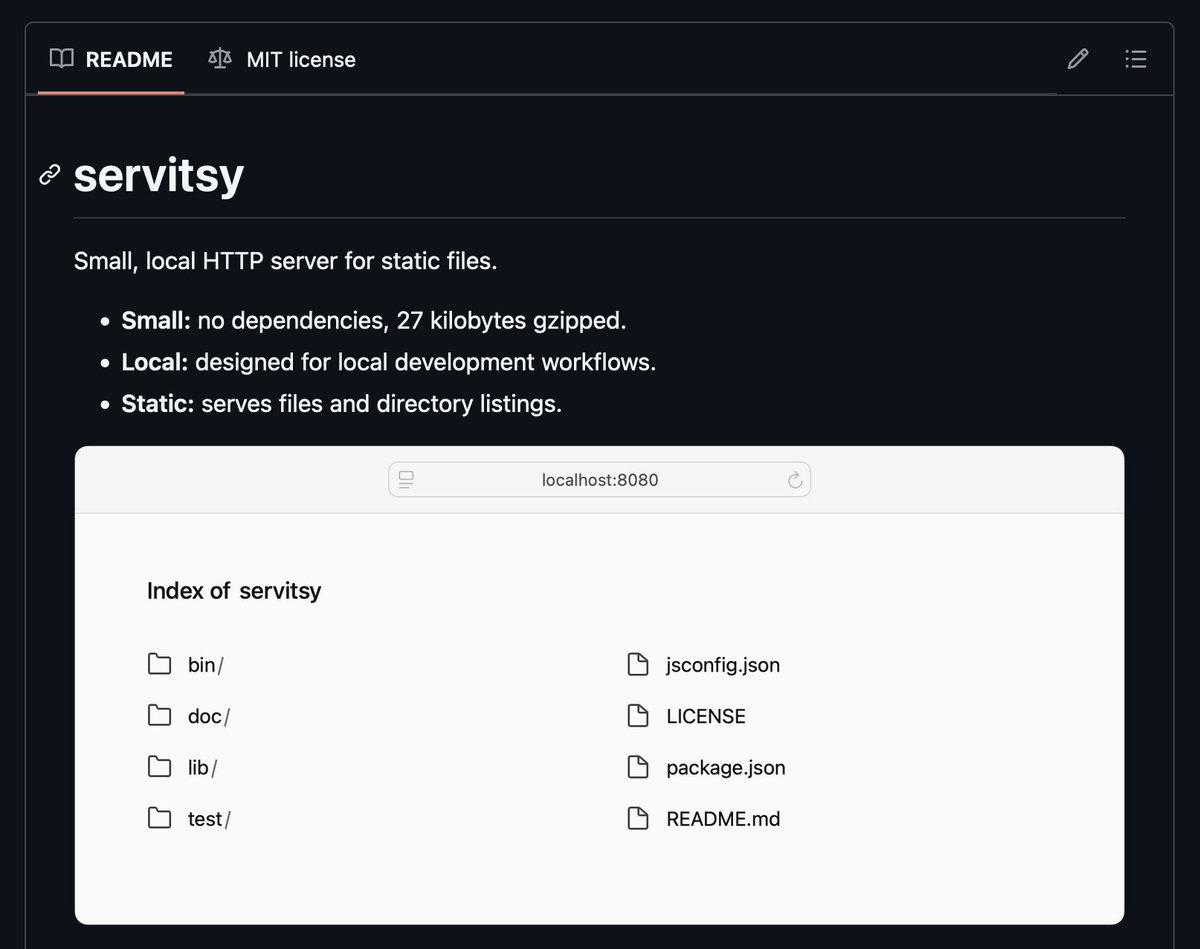Click the folder icon next to doc/
Screen dimensions: 1200x949
click(x=159, y=715)
